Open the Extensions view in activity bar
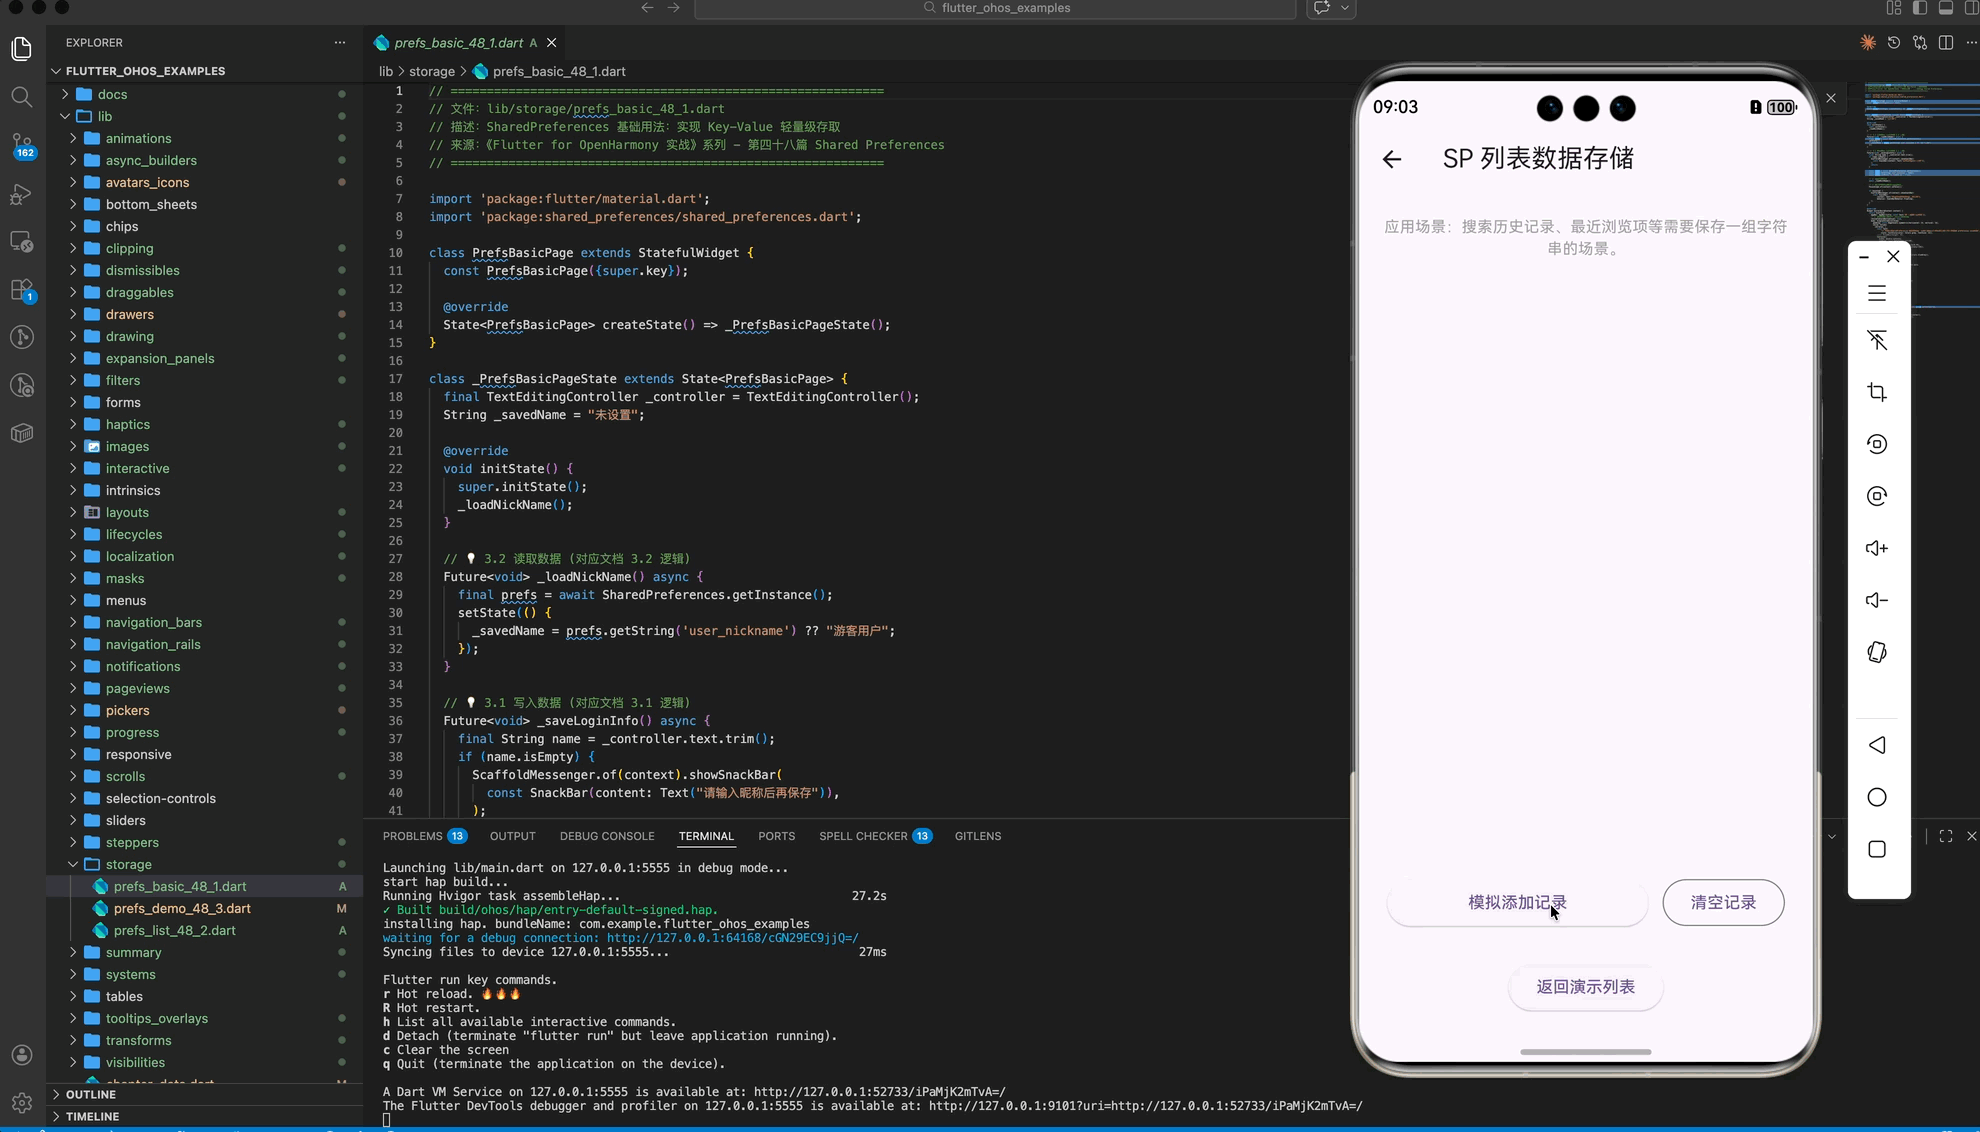This screenshot has height=1132, width=1980. (21, 290)
